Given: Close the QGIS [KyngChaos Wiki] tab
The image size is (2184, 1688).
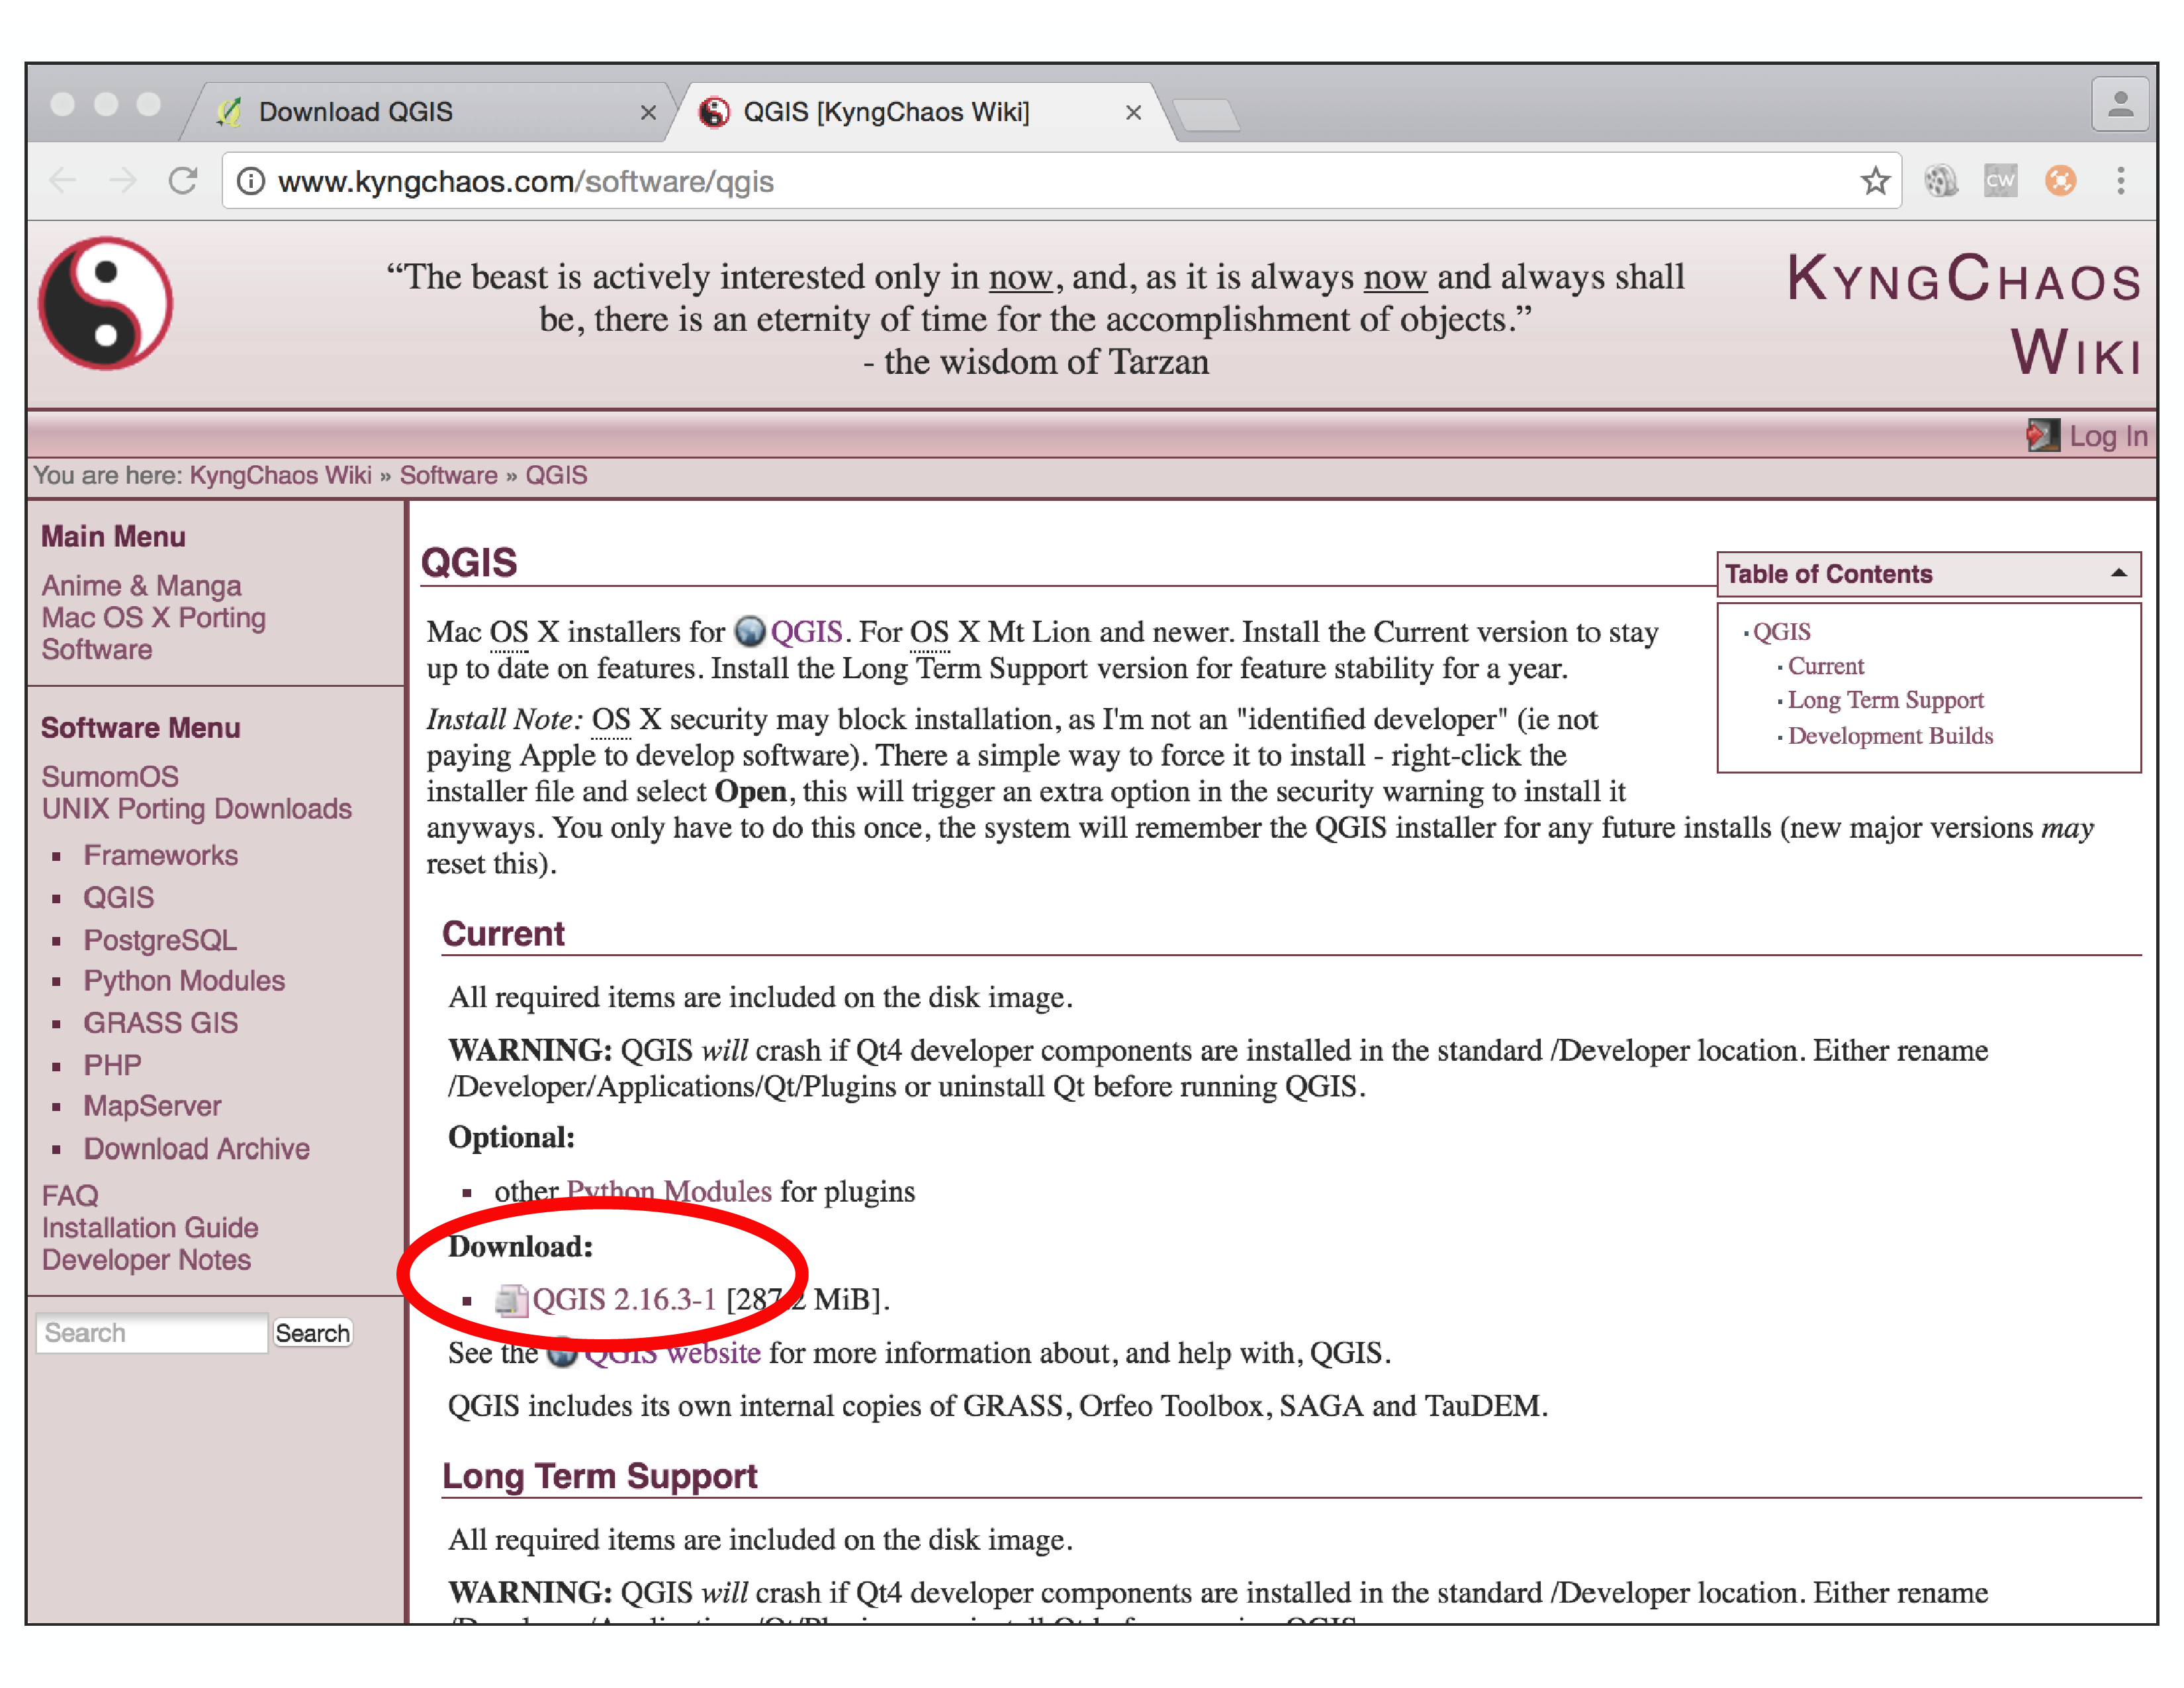Looking at the screenshot, I should click(x=1133, y=112).
